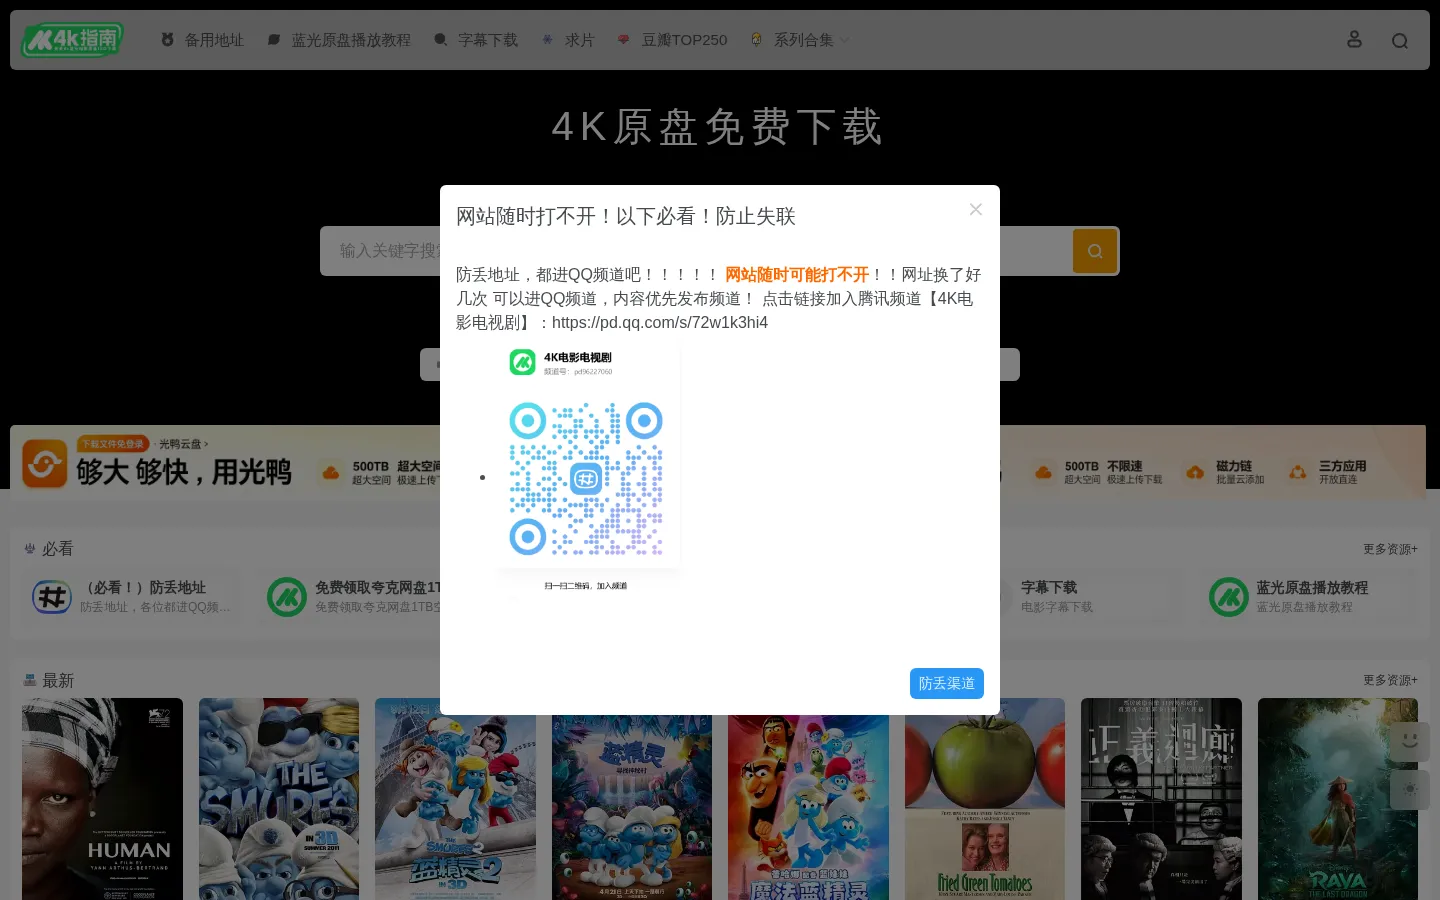Click the popup title 网站随时打不开
Image resolution: width=1440 pixels, height=900 pixels.
626,216
